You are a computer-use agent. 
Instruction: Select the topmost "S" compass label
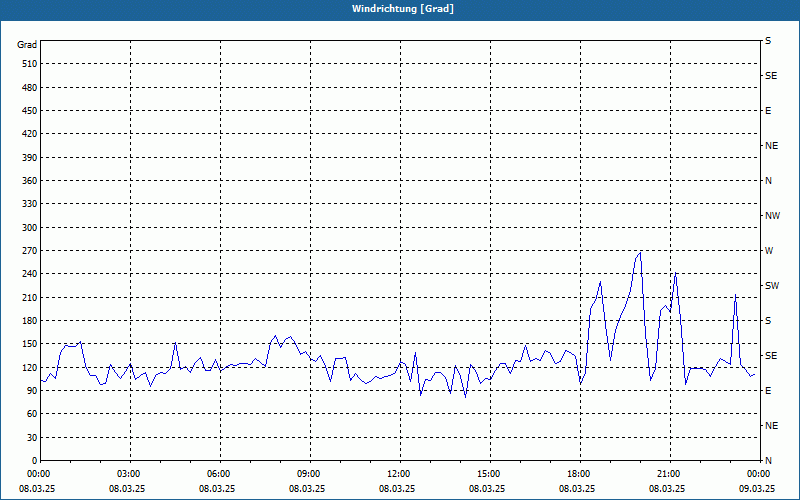[768, 41]
